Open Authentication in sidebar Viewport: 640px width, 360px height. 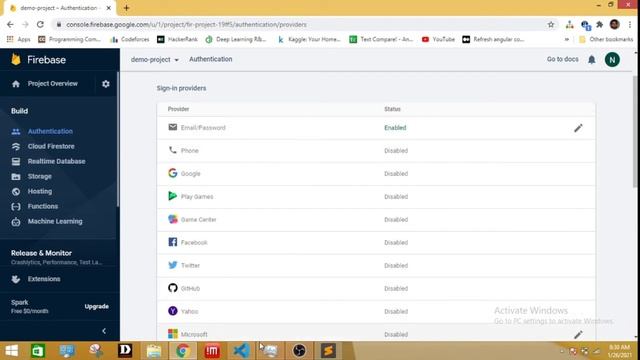[x=50, y=131]
